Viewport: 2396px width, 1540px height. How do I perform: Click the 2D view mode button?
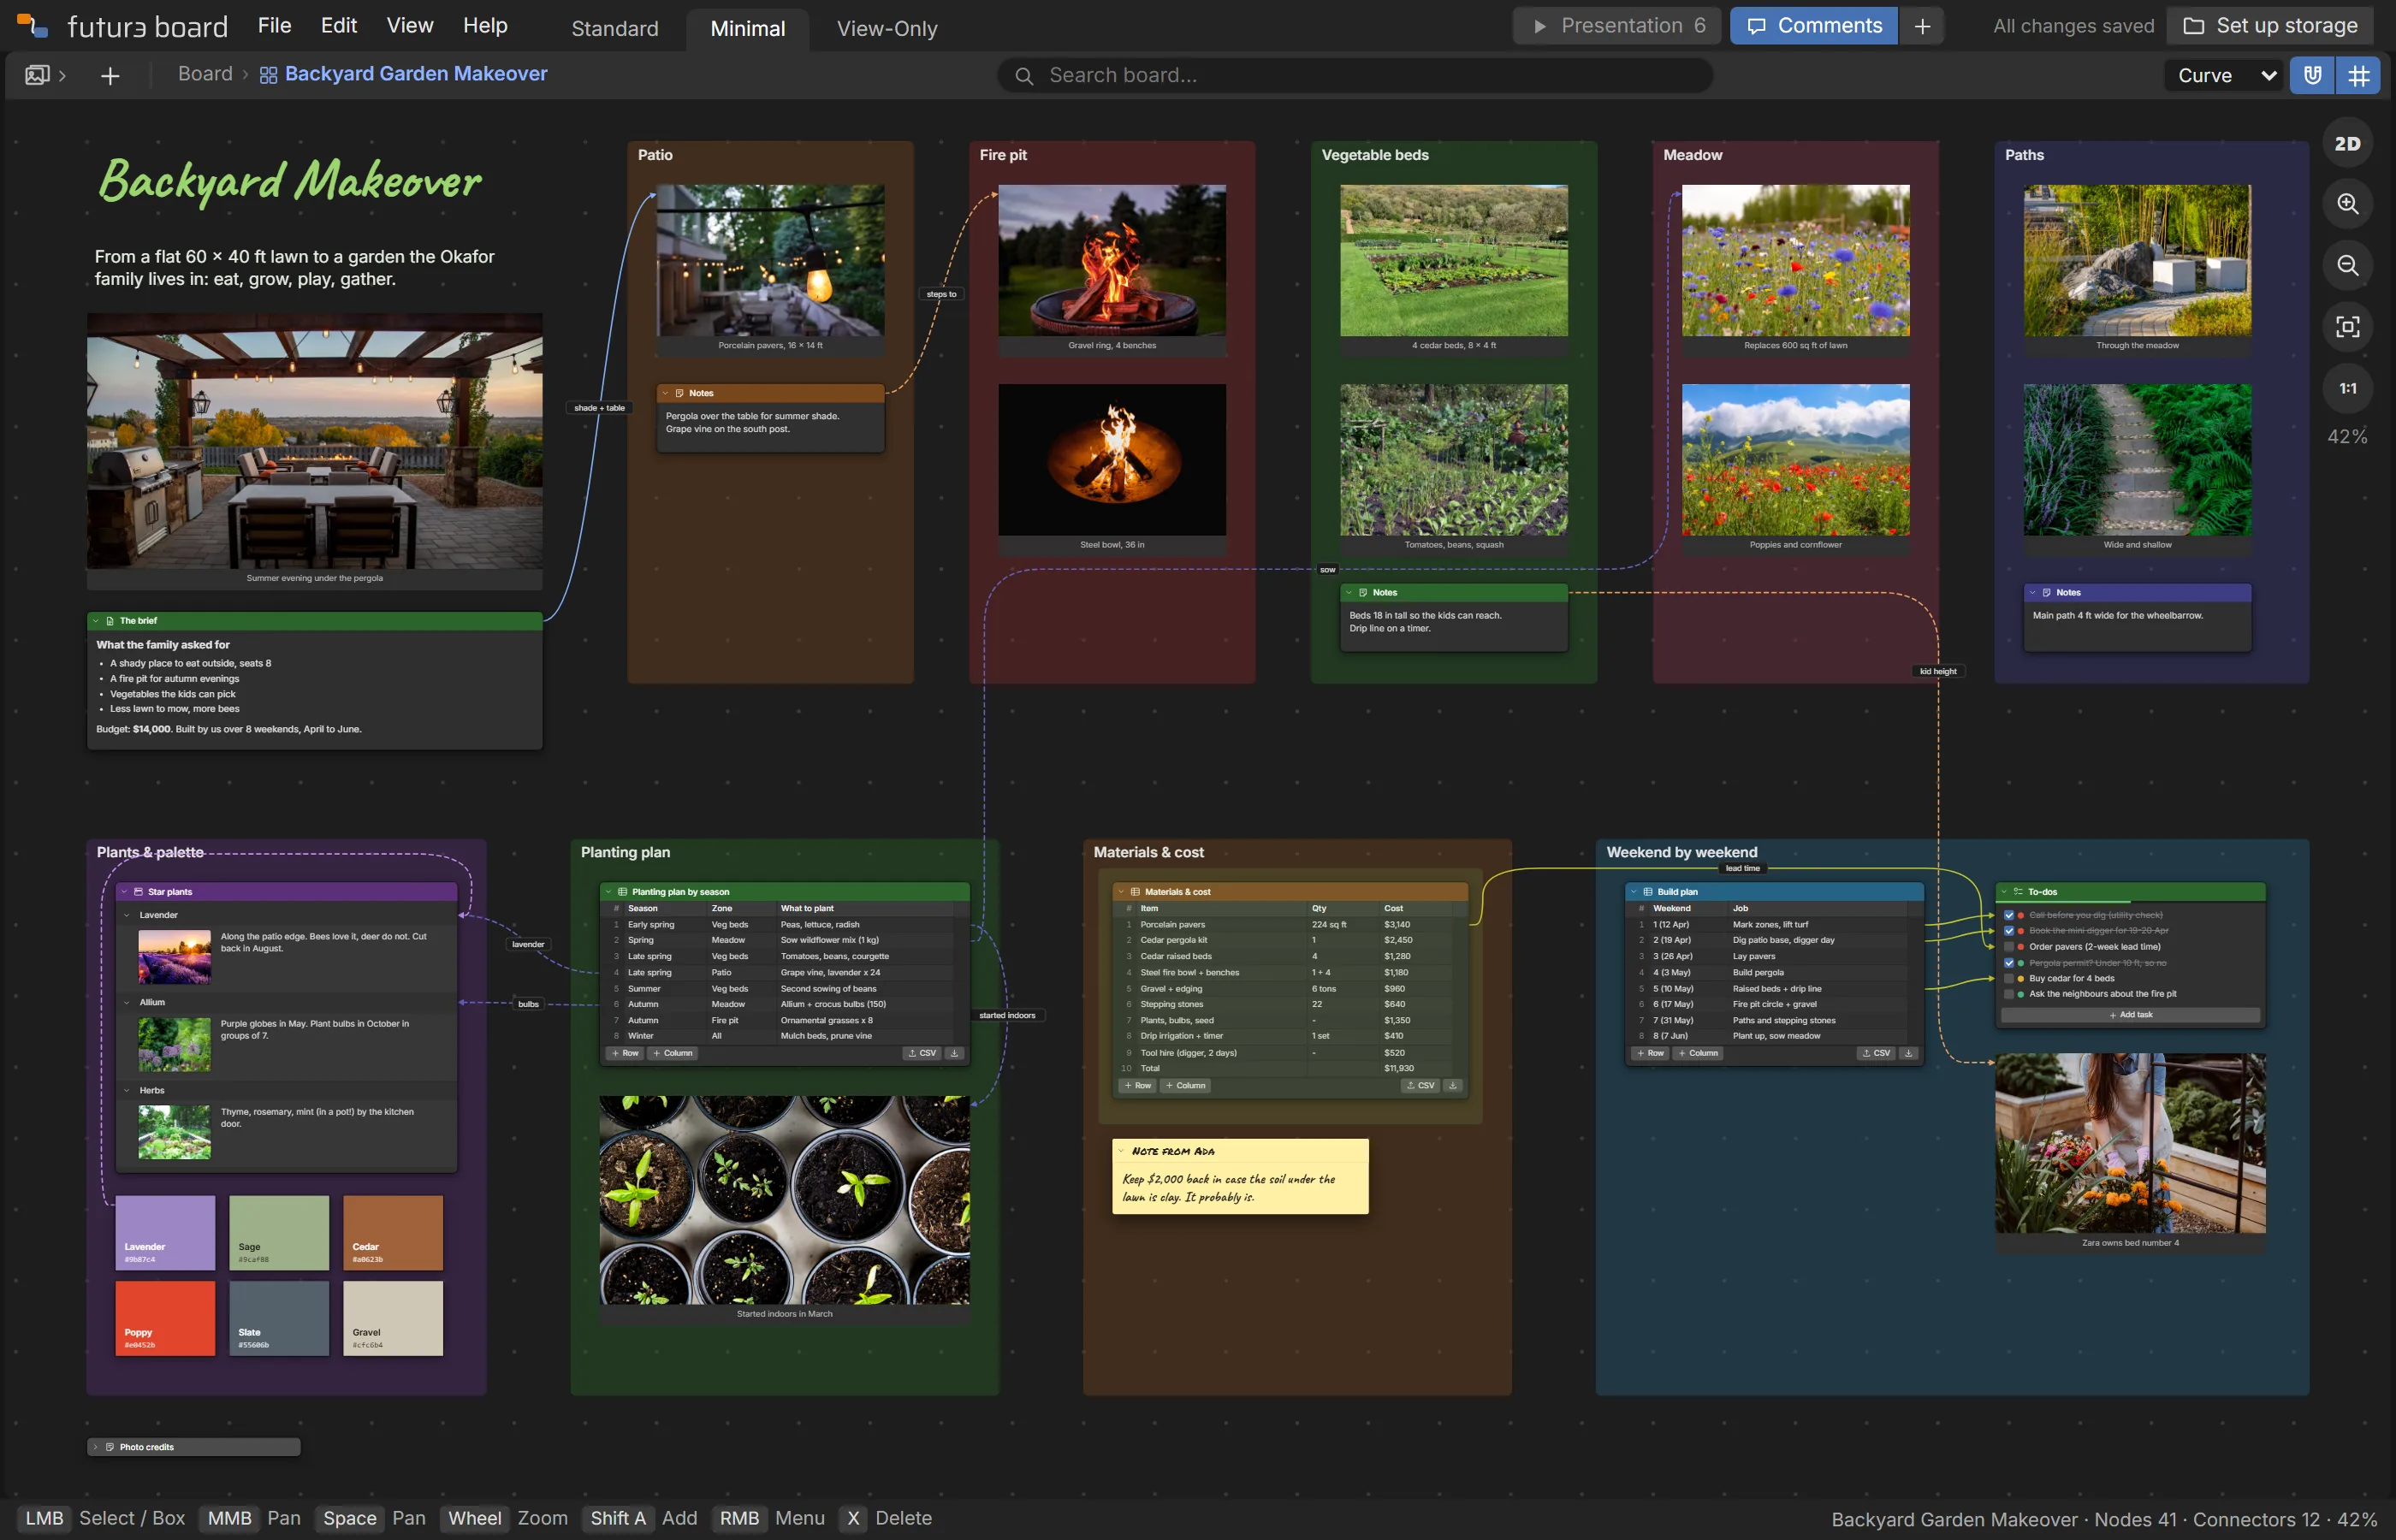point(2347,143)
